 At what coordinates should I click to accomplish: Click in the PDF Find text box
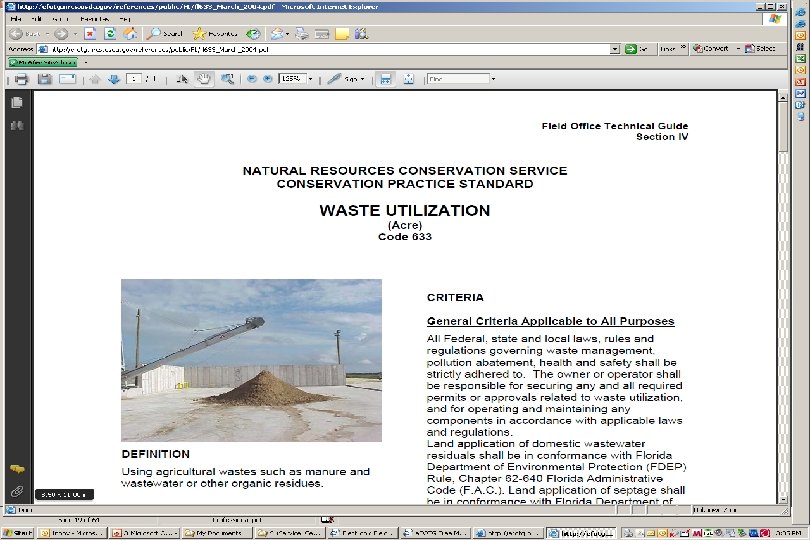tap(458, 79)
